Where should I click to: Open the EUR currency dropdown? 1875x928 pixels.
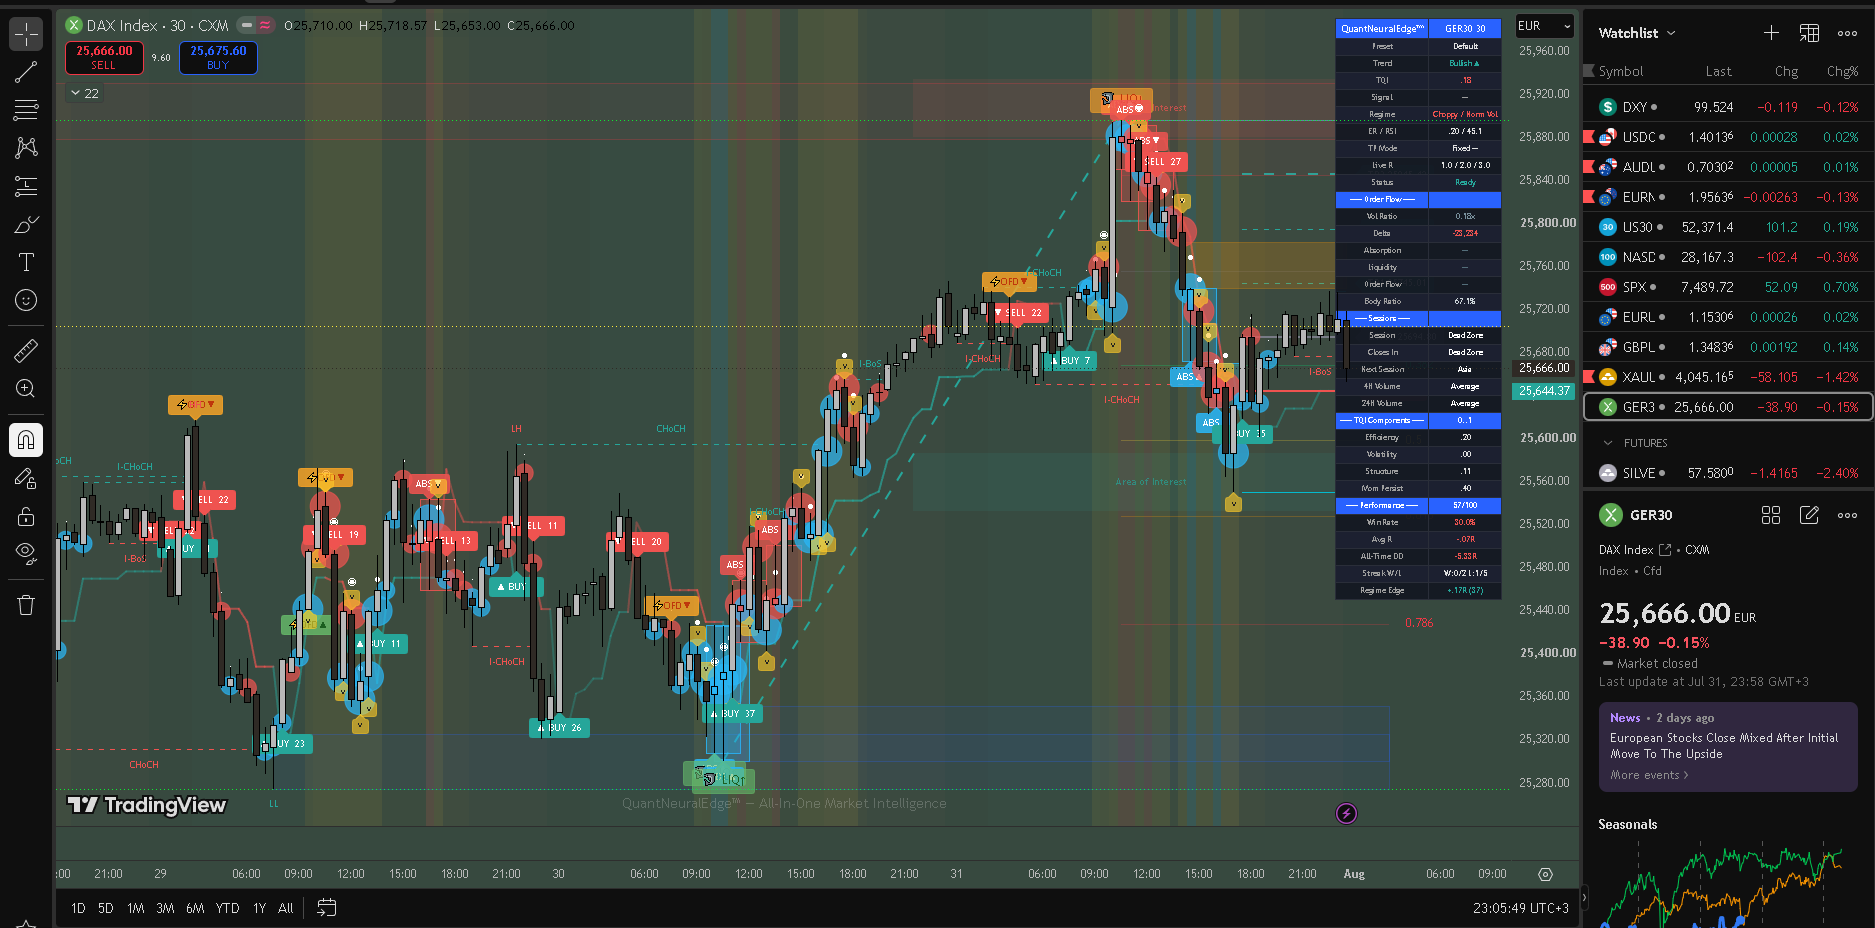pyautogui.click(x=1545, y=26)
